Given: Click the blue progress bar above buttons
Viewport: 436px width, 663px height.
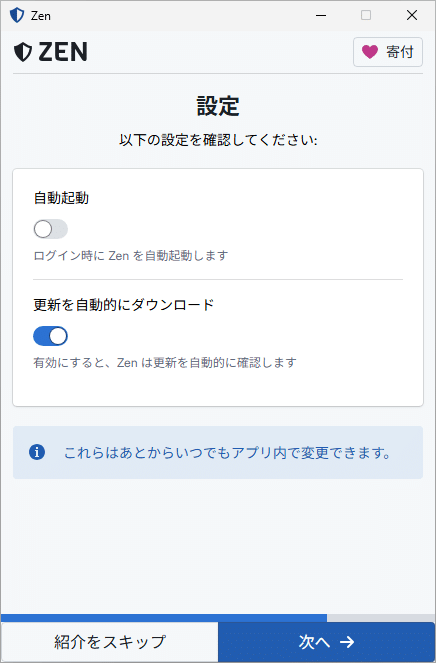Looking at the screenshot, I should coord(164,618).
